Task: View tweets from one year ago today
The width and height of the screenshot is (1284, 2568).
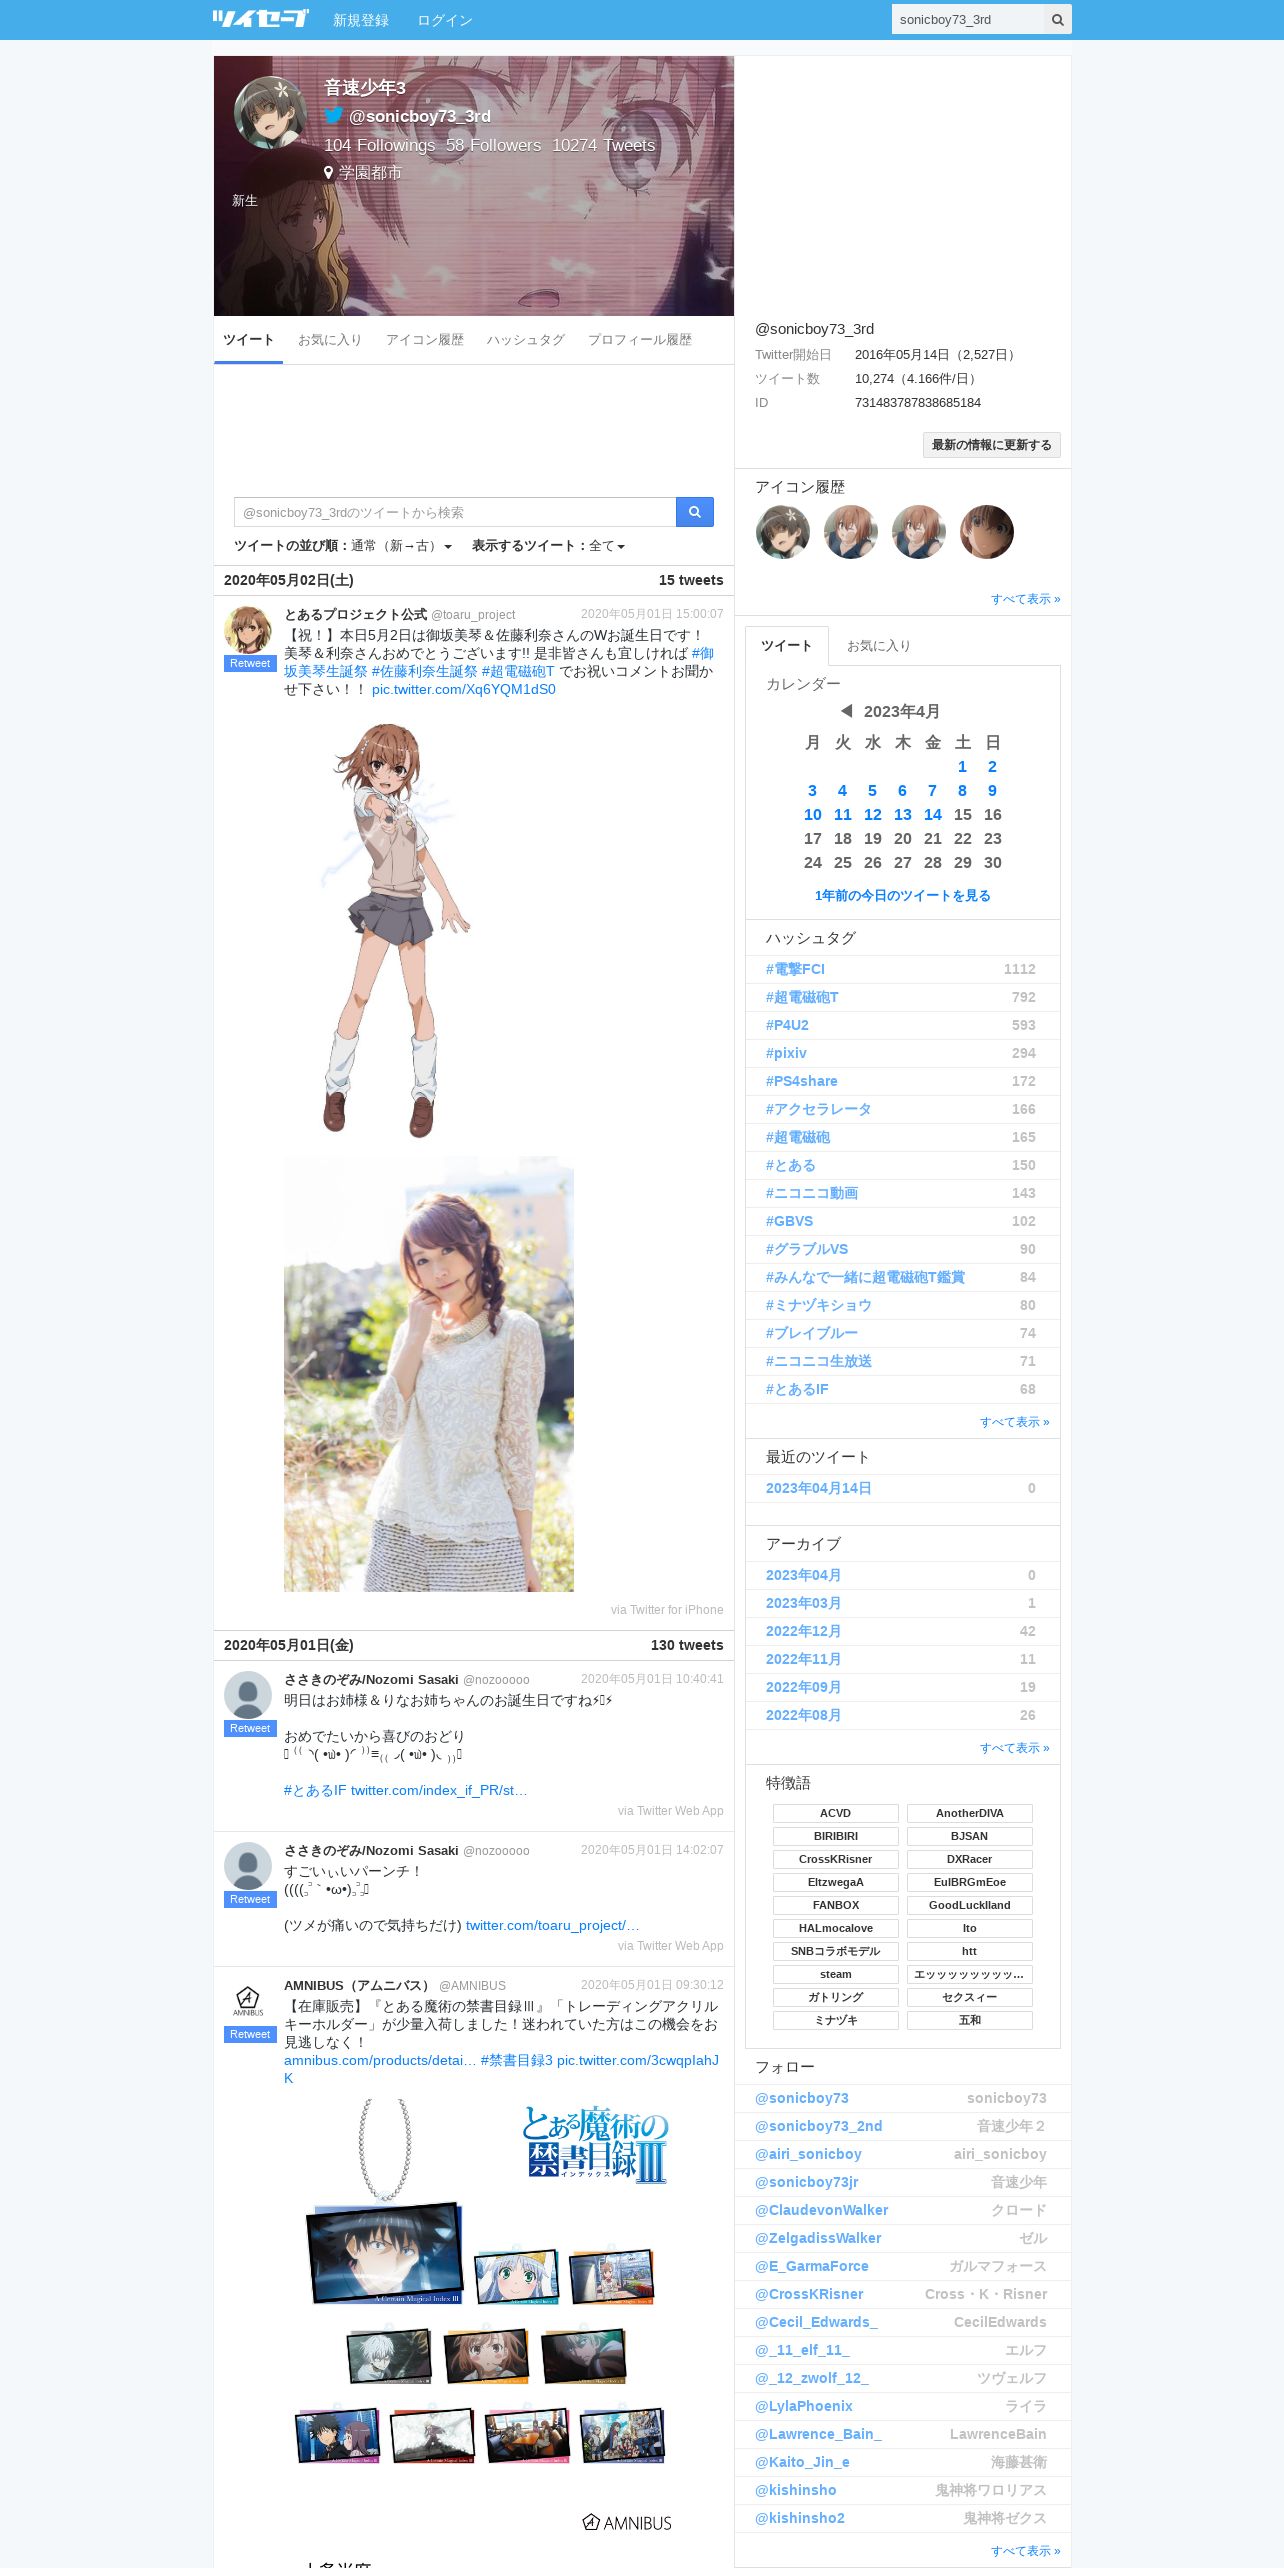Action: point(903,896)
